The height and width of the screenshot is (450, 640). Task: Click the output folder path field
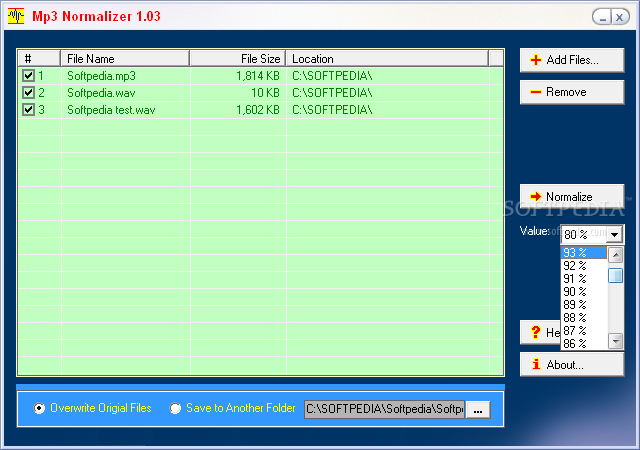384,409
